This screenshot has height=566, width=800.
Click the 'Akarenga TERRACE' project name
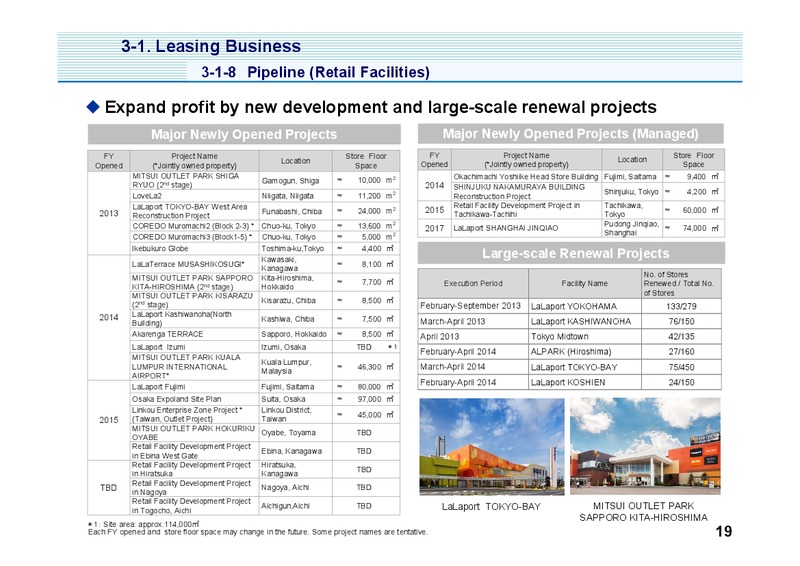(x=167, y=334)
